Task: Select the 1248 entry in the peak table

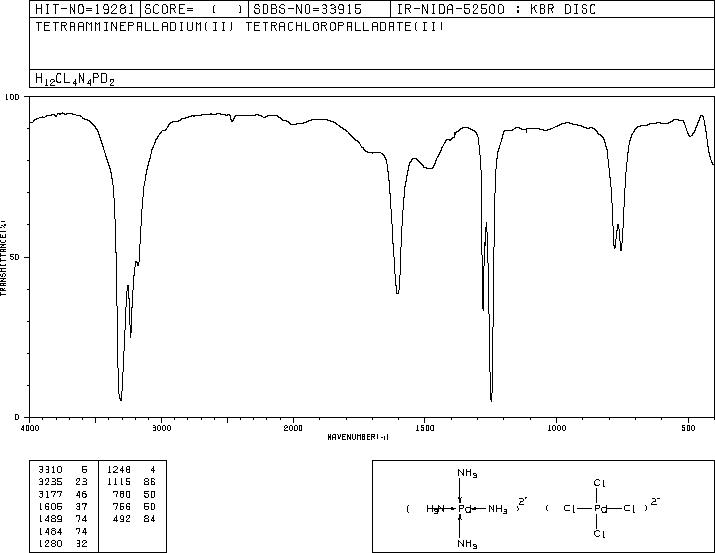Action: click(119, 470)
